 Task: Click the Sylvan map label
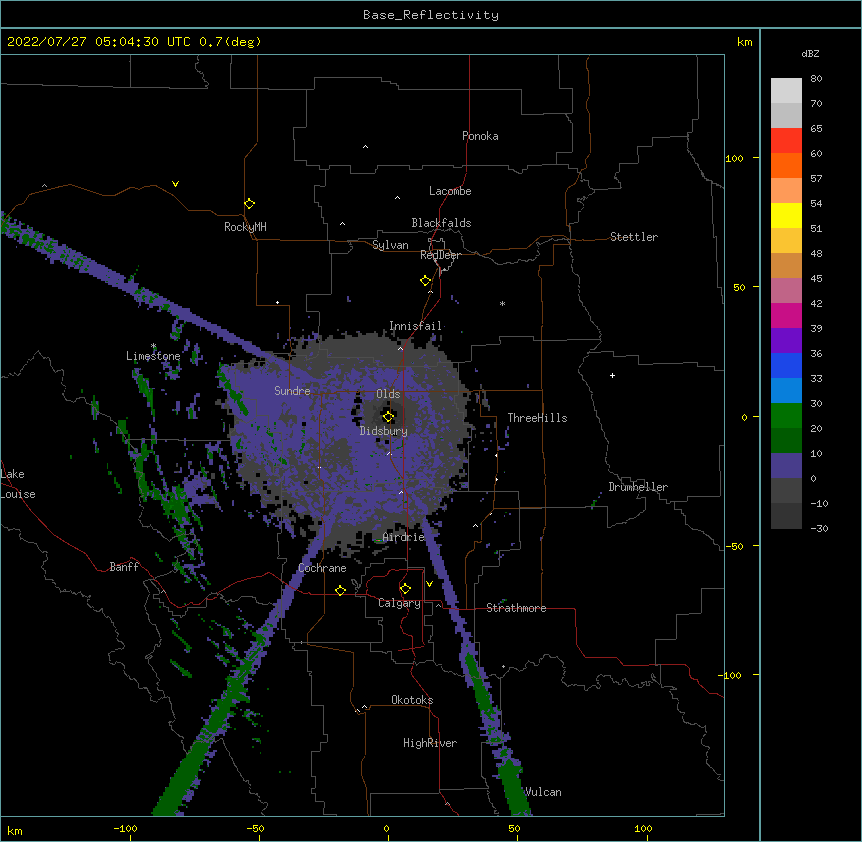[x=390, y=245]
